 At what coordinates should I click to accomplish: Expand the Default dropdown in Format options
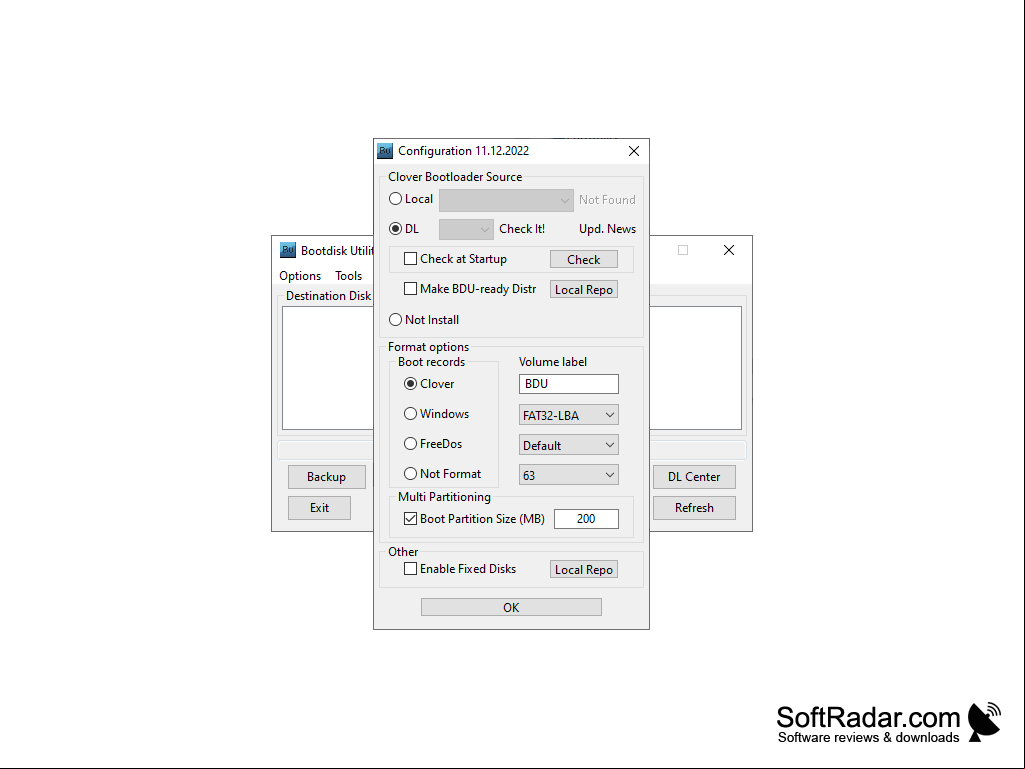point(569,445)
